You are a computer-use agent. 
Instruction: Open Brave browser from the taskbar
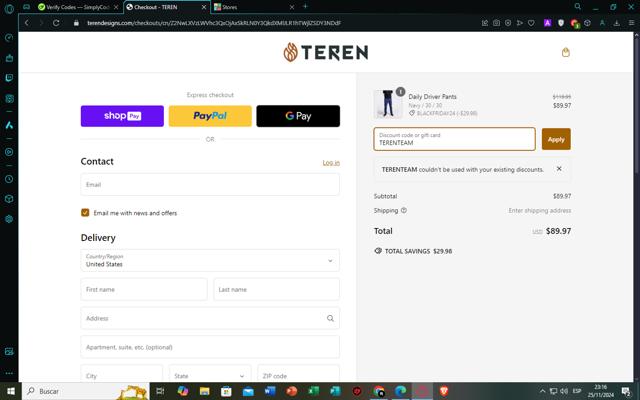click(444, 391)
